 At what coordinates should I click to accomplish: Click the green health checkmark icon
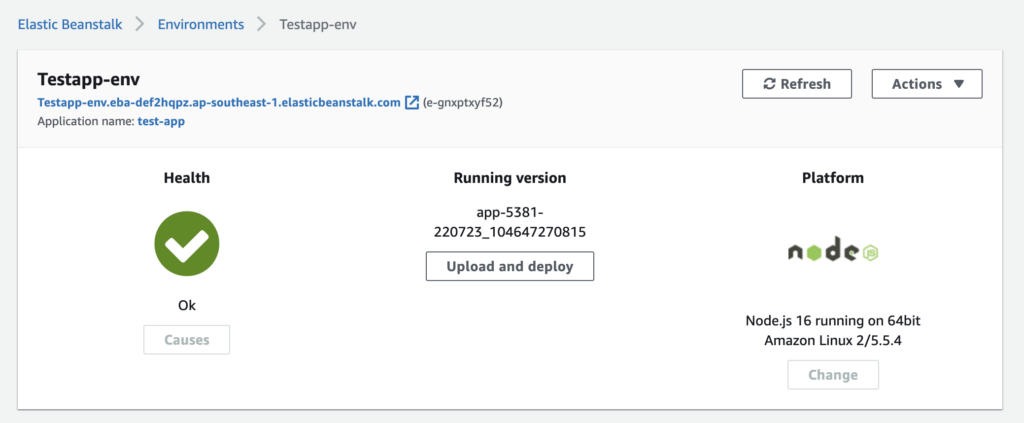tap(187, 244)
